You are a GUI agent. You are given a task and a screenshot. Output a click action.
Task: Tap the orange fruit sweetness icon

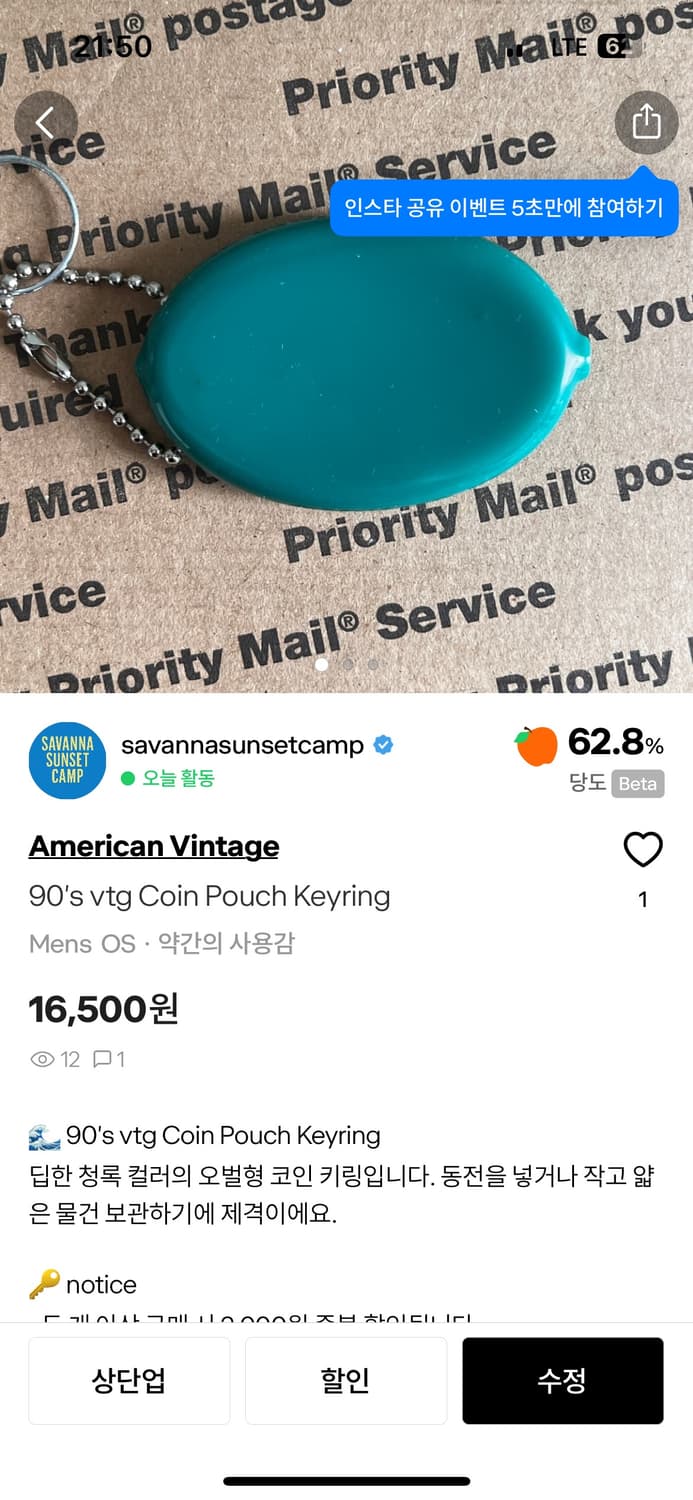pyautogui.click(x=536, y=745)
